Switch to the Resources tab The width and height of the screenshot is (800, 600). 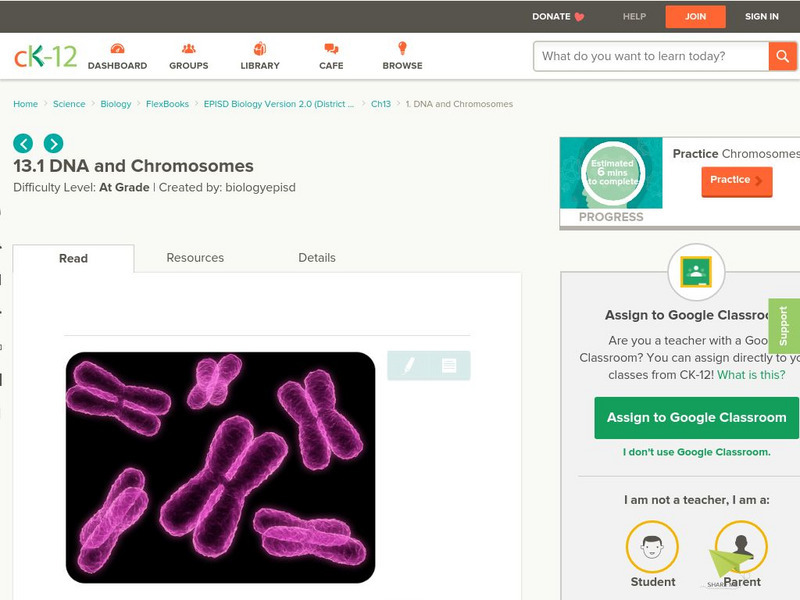pyautogui.click(x=195, y=257)
